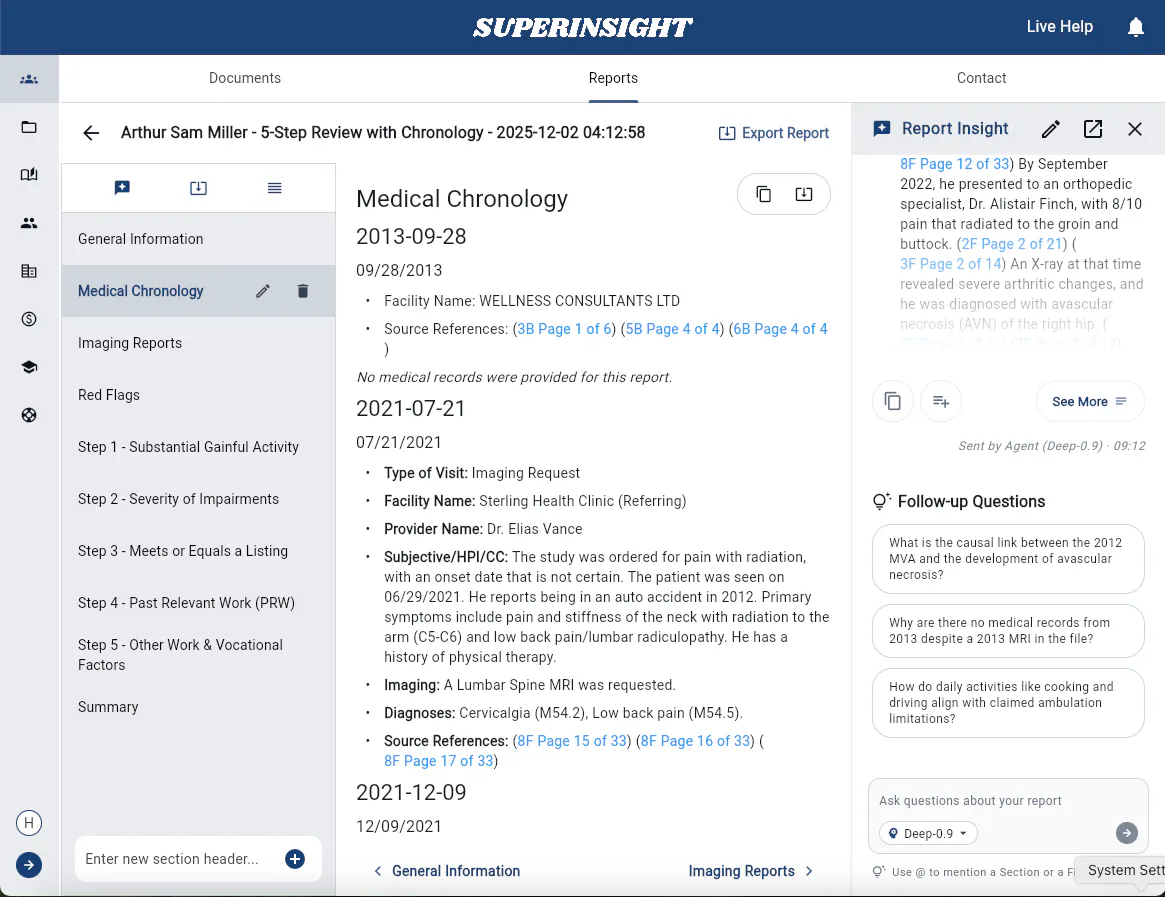Open the book reader sidebar icon
This screenshot has width=1165, height=897.
tap(29, 175)
